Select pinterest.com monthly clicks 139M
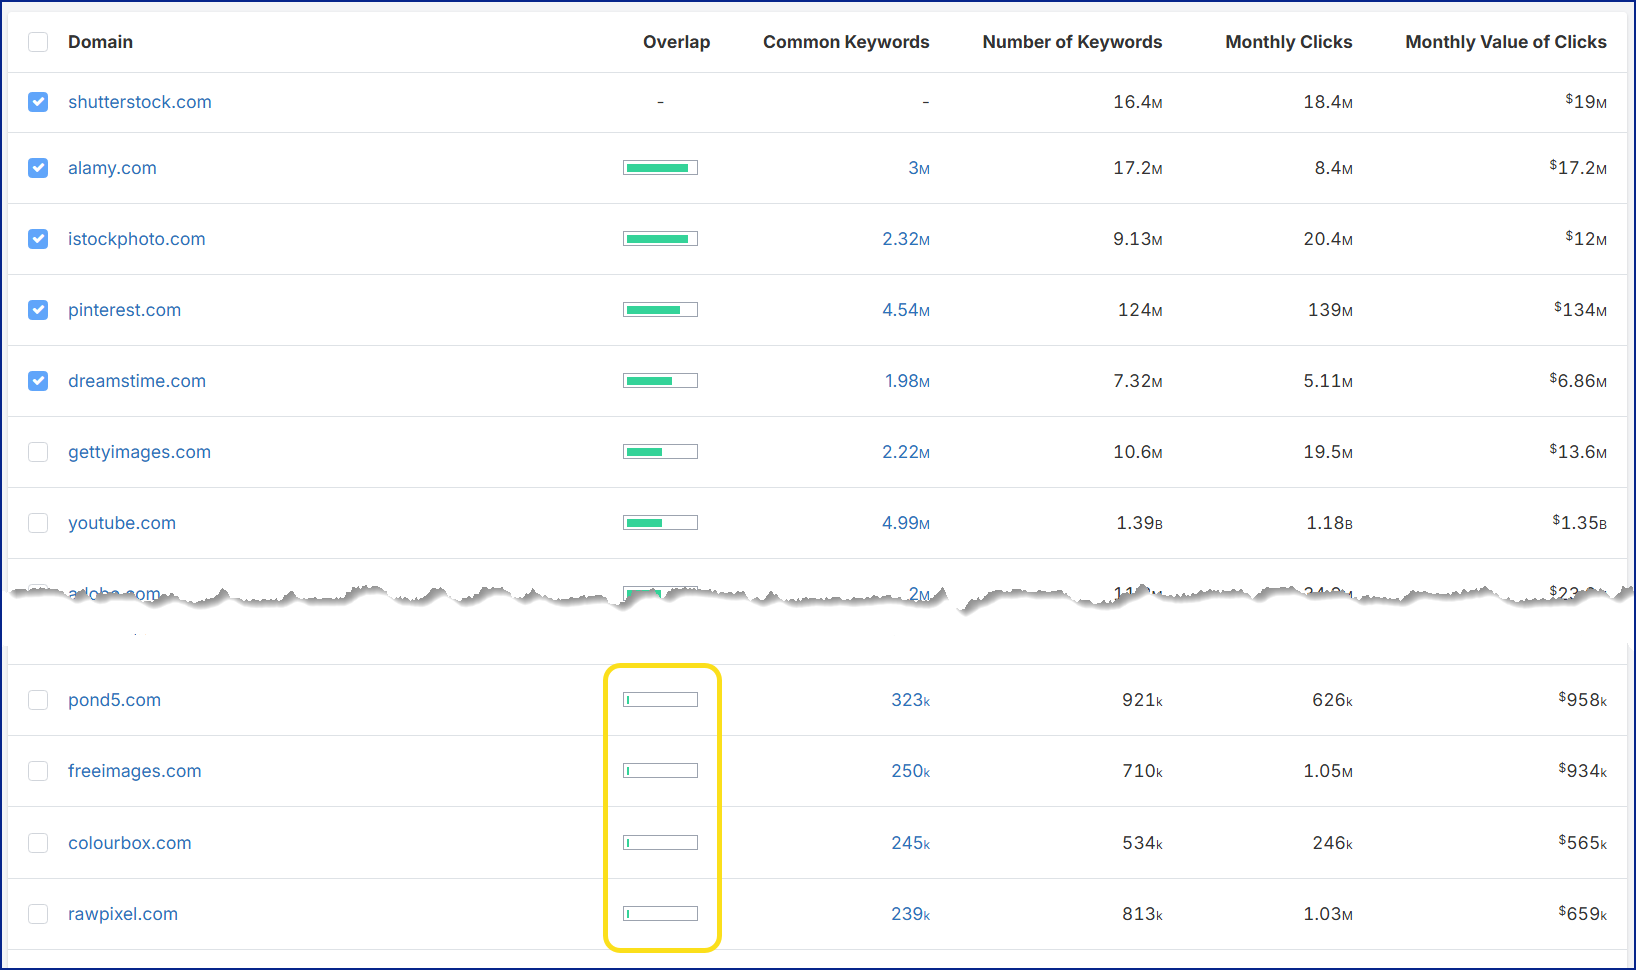The height and width of the screenshot is (970, 1636). [1330, 310]
